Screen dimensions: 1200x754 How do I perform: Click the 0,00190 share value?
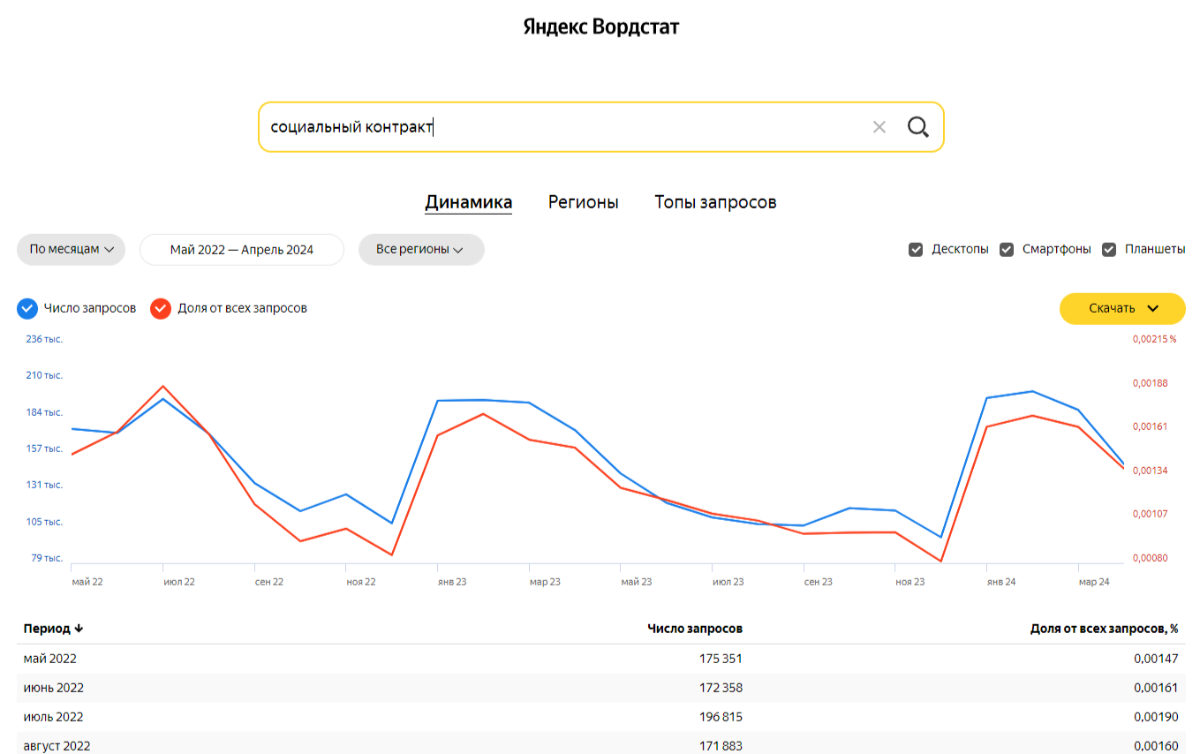1156,717
